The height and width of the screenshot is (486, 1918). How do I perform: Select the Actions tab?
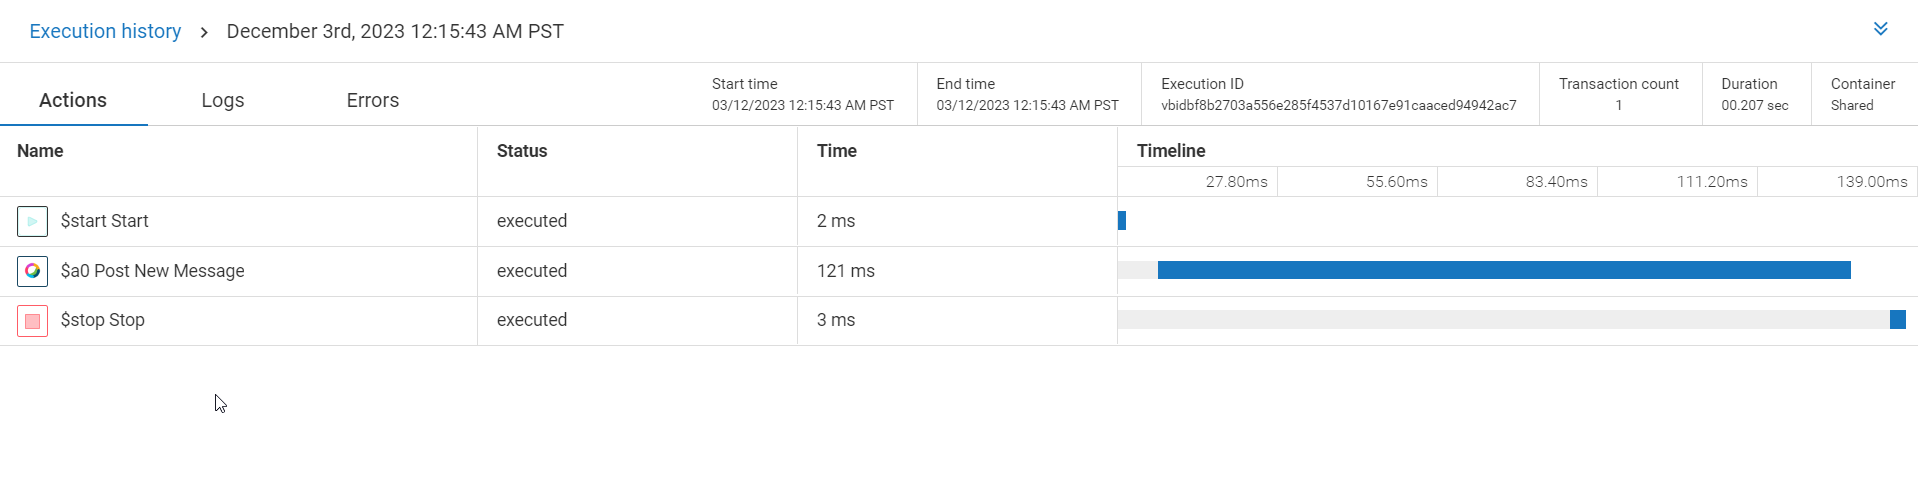click(x=73, y=100)
